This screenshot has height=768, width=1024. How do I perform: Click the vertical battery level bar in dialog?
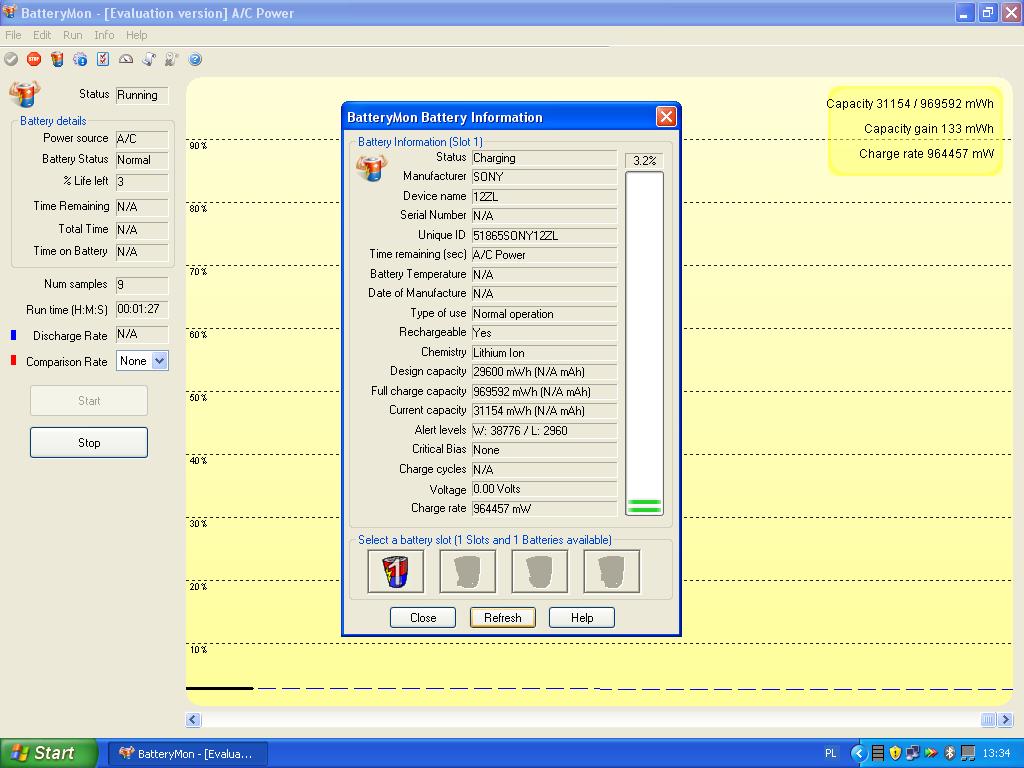(645, 344)
